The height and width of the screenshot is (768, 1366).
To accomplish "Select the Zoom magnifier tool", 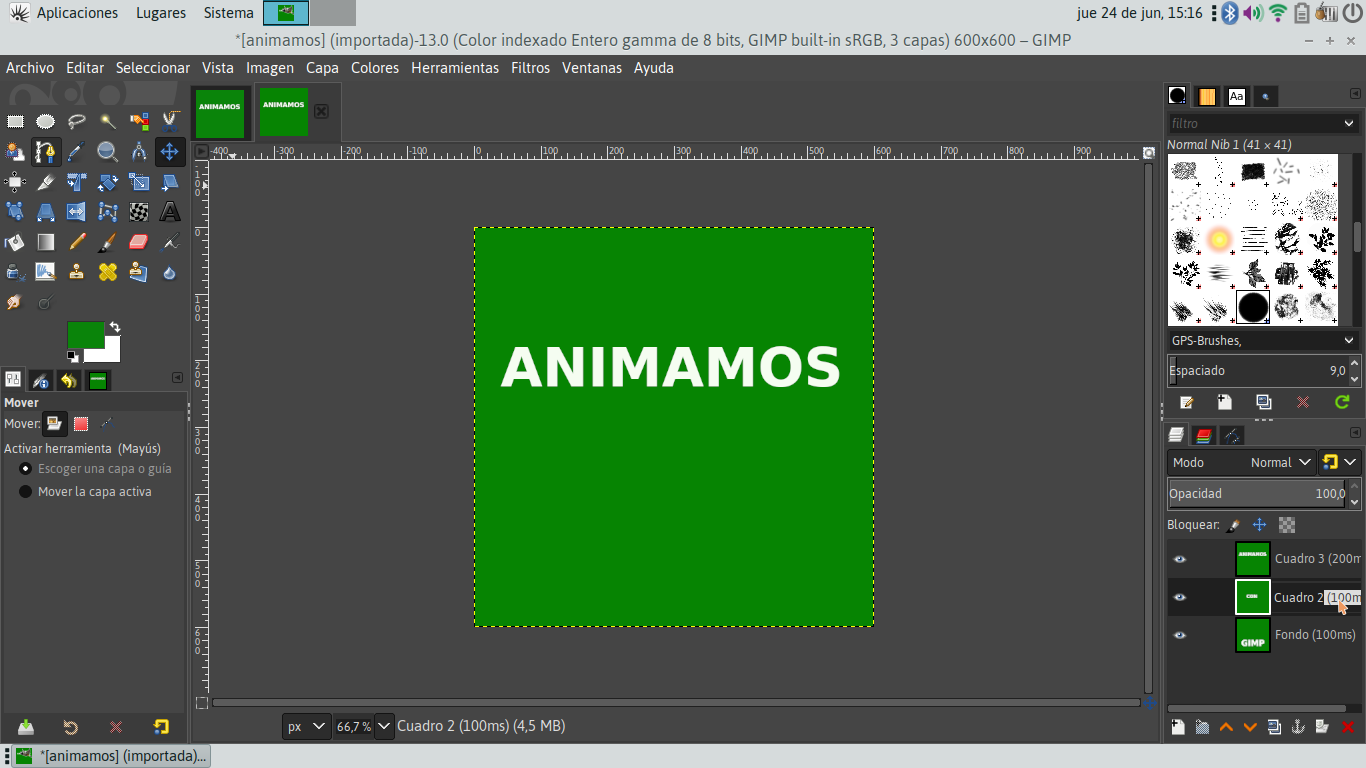I will [x=108, y=152].
